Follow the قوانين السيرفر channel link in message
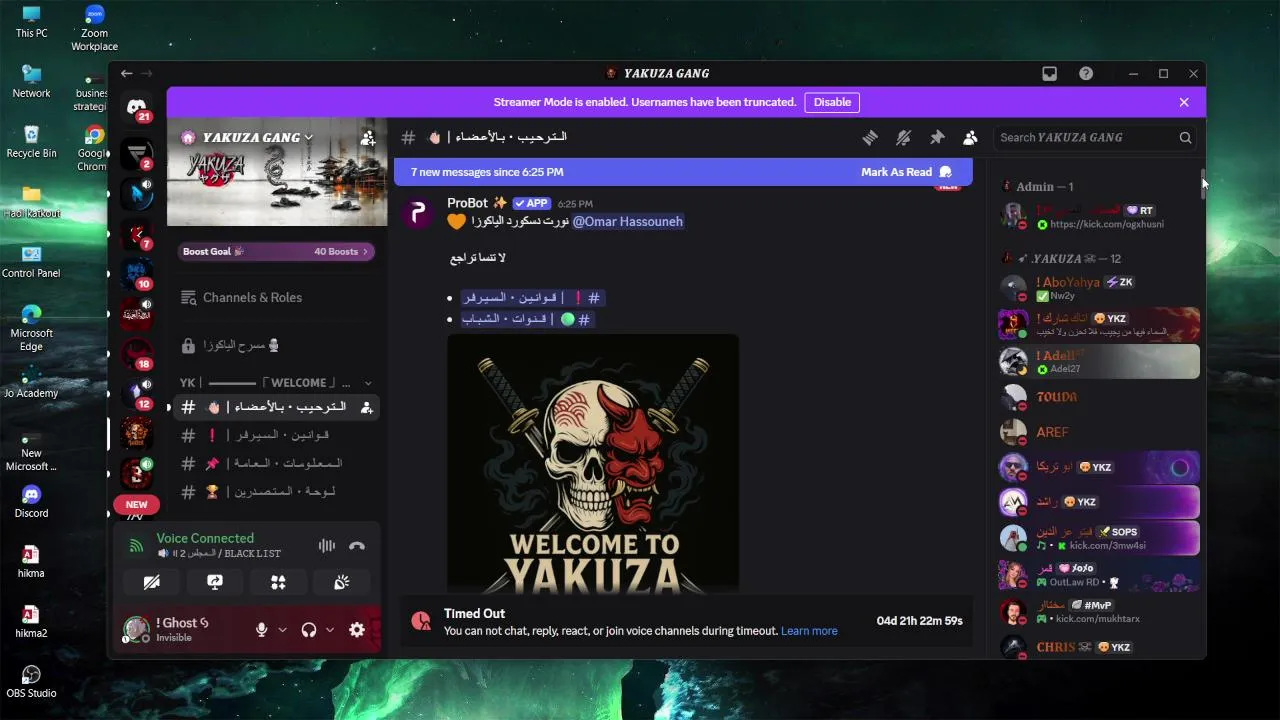This screenshot has width=1280, height=720. click(533, 298)
